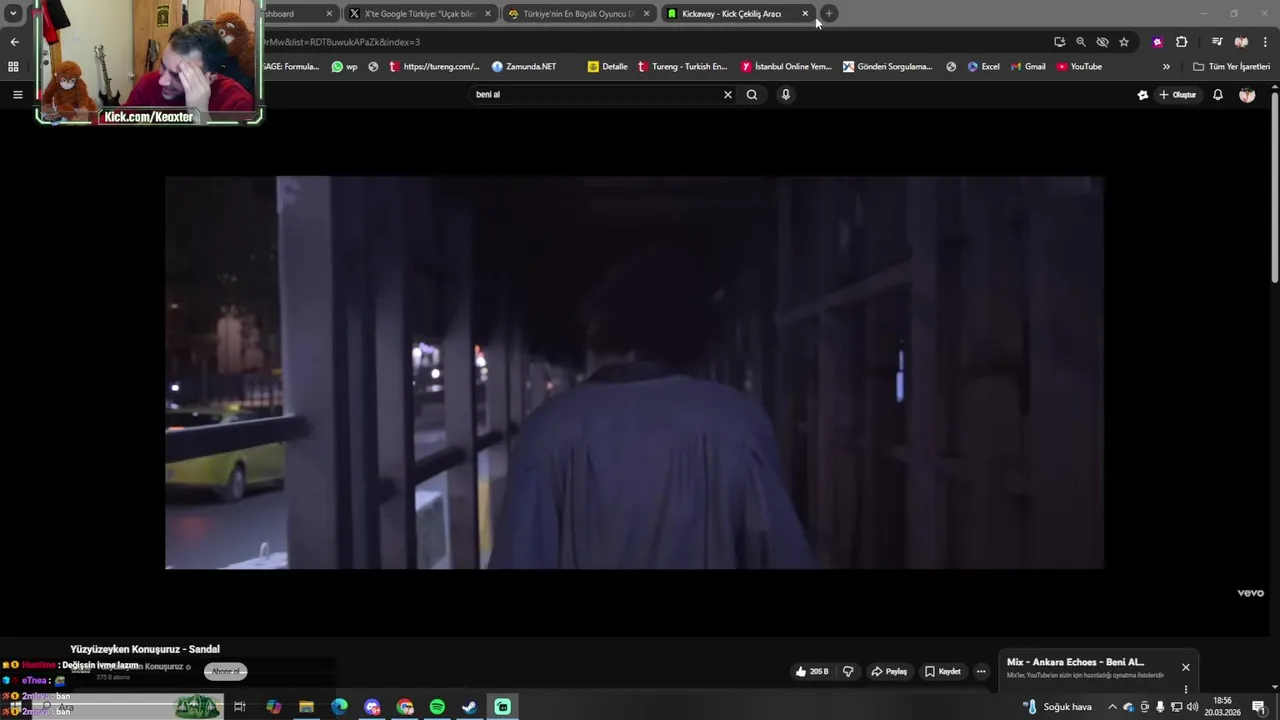The image size is (1280, 720).
Task: Close the Kickaway tab
Action: click(x=805, y=14)
